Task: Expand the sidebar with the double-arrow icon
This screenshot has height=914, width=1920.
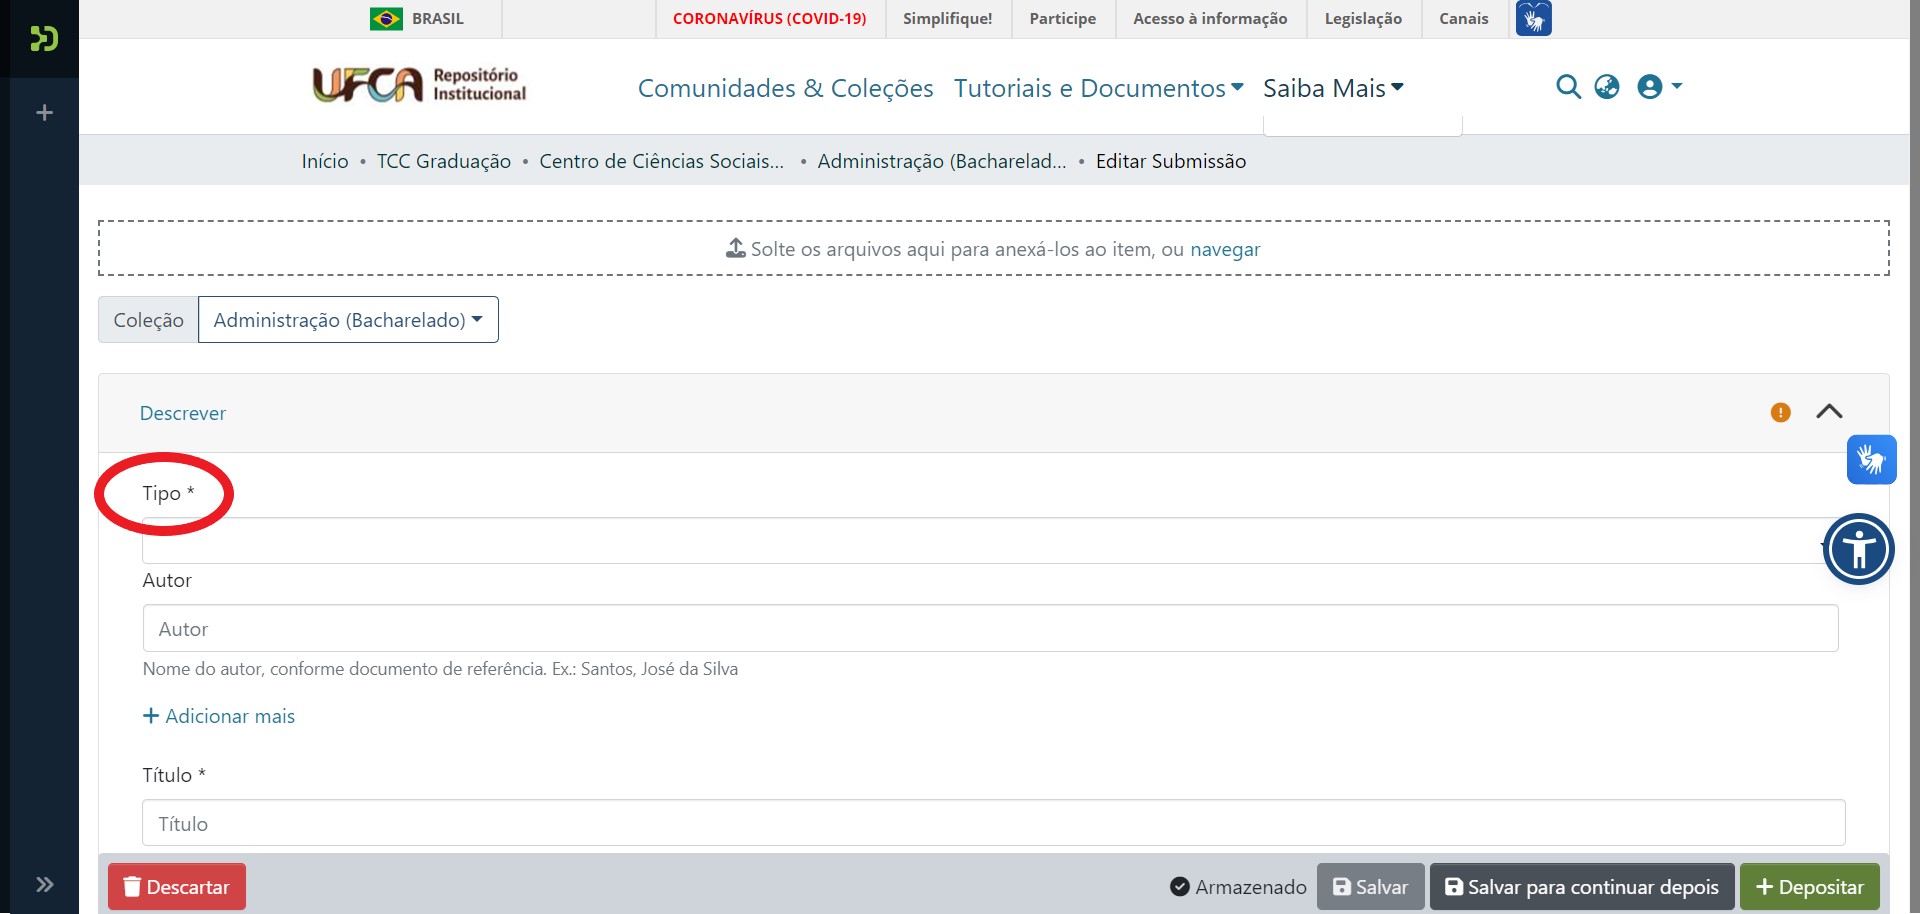Action: (x=44, y=884)
